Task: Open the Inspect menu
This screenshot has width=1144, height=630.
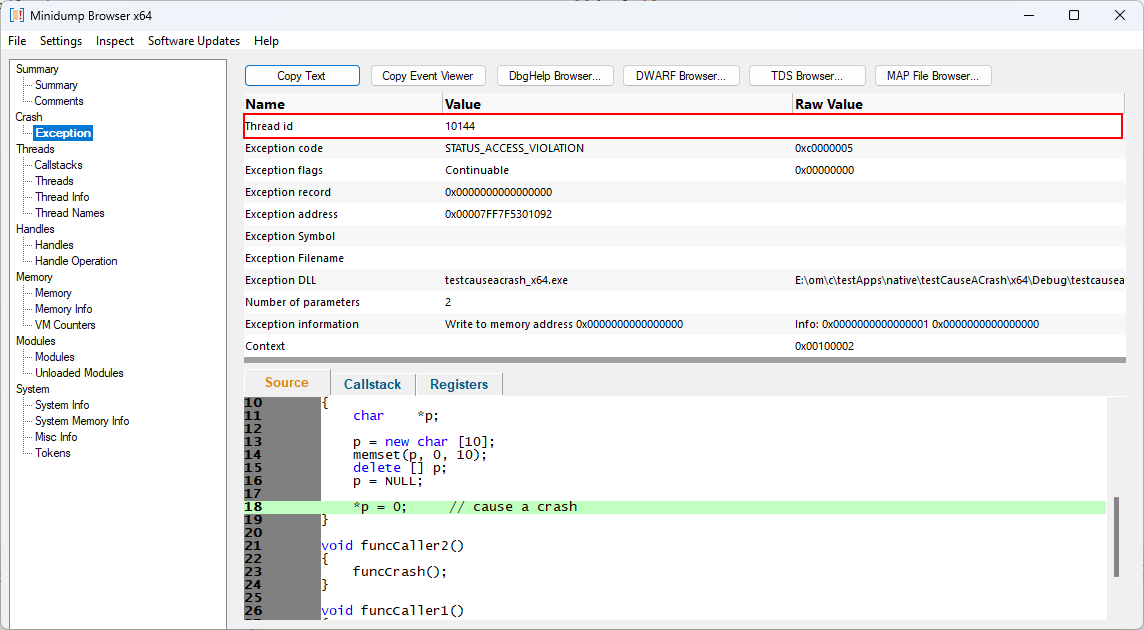Action: [x=115, y=41]
